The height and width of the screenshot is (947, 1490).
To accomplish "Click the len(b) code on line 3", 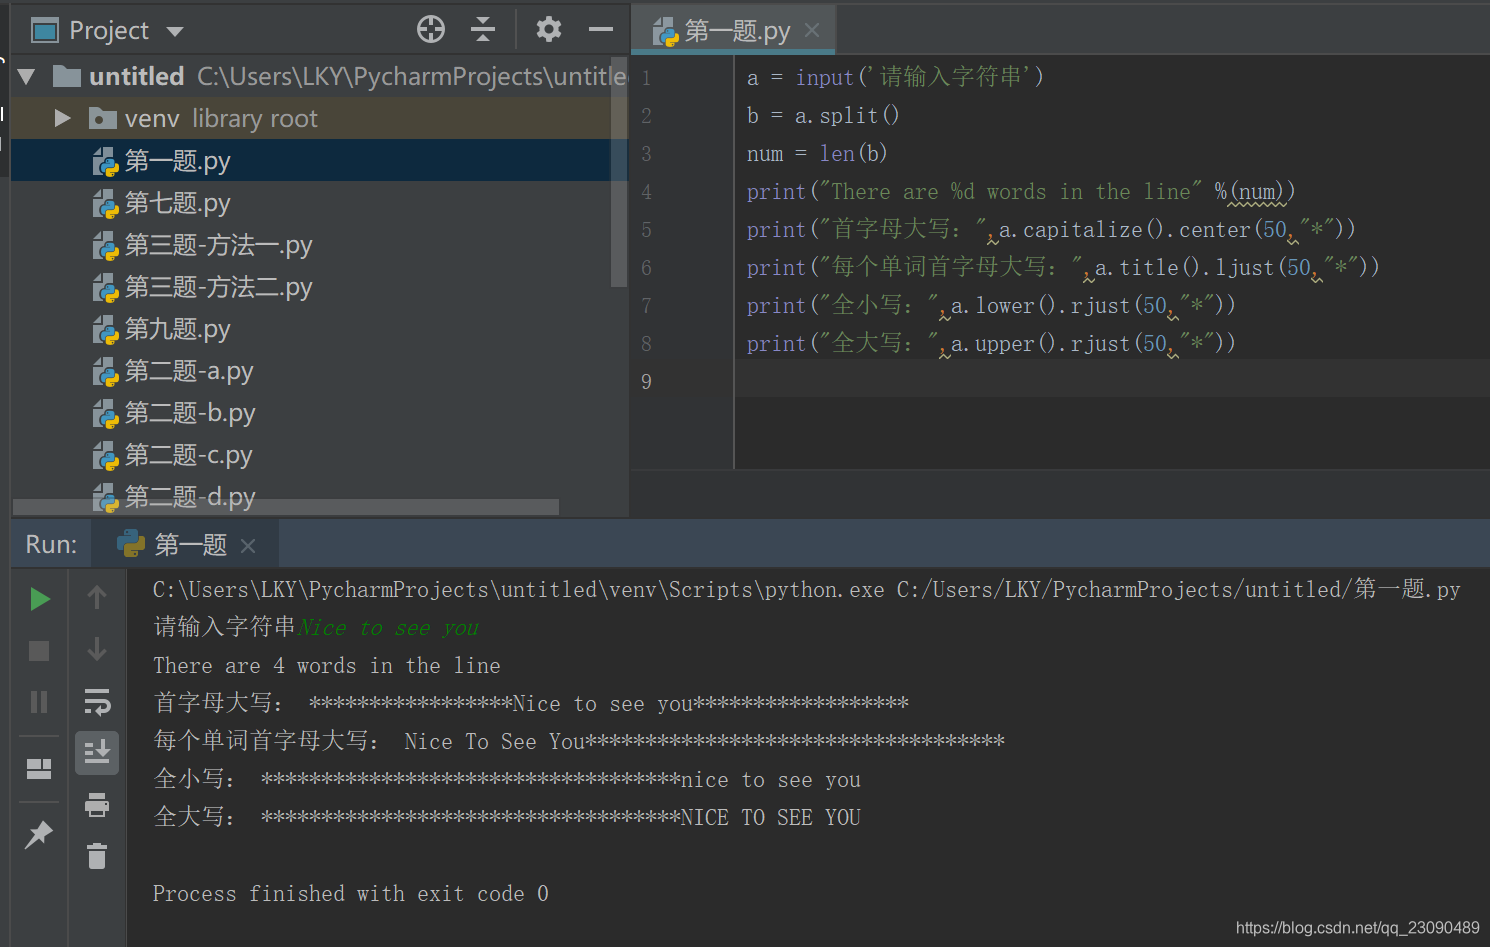I will click(x=853, y=153).
